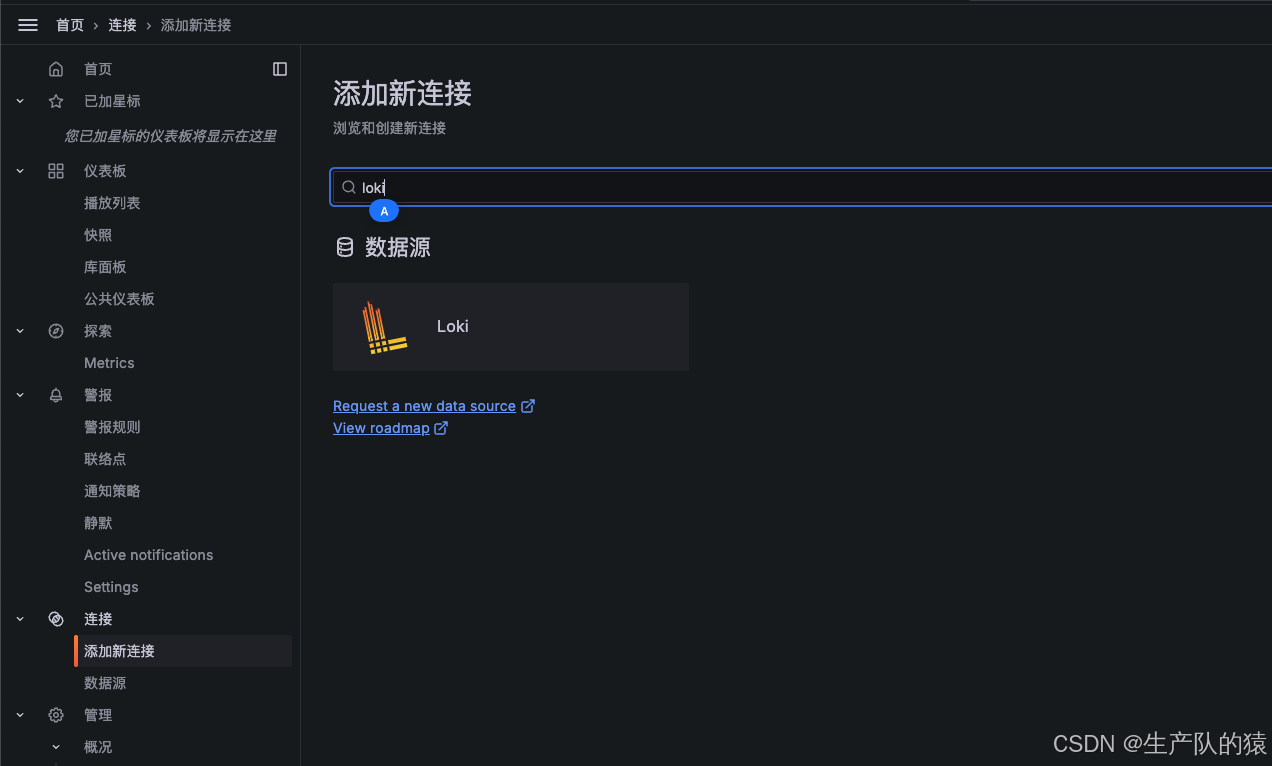1272x766 pixels.
Task: Open 连接 in the sidebar
Action: (98, 619)
